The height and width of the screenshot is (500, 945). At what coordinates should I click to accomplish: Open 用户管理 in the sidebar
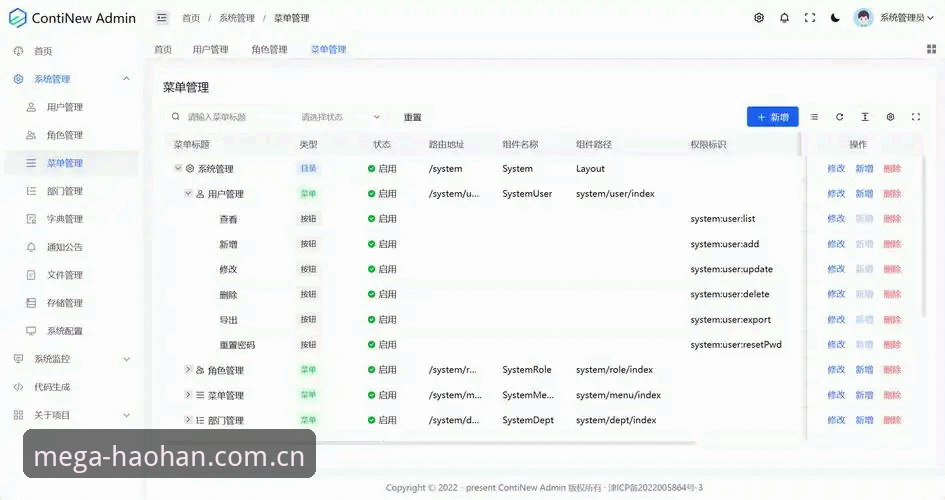pos(64,107)
